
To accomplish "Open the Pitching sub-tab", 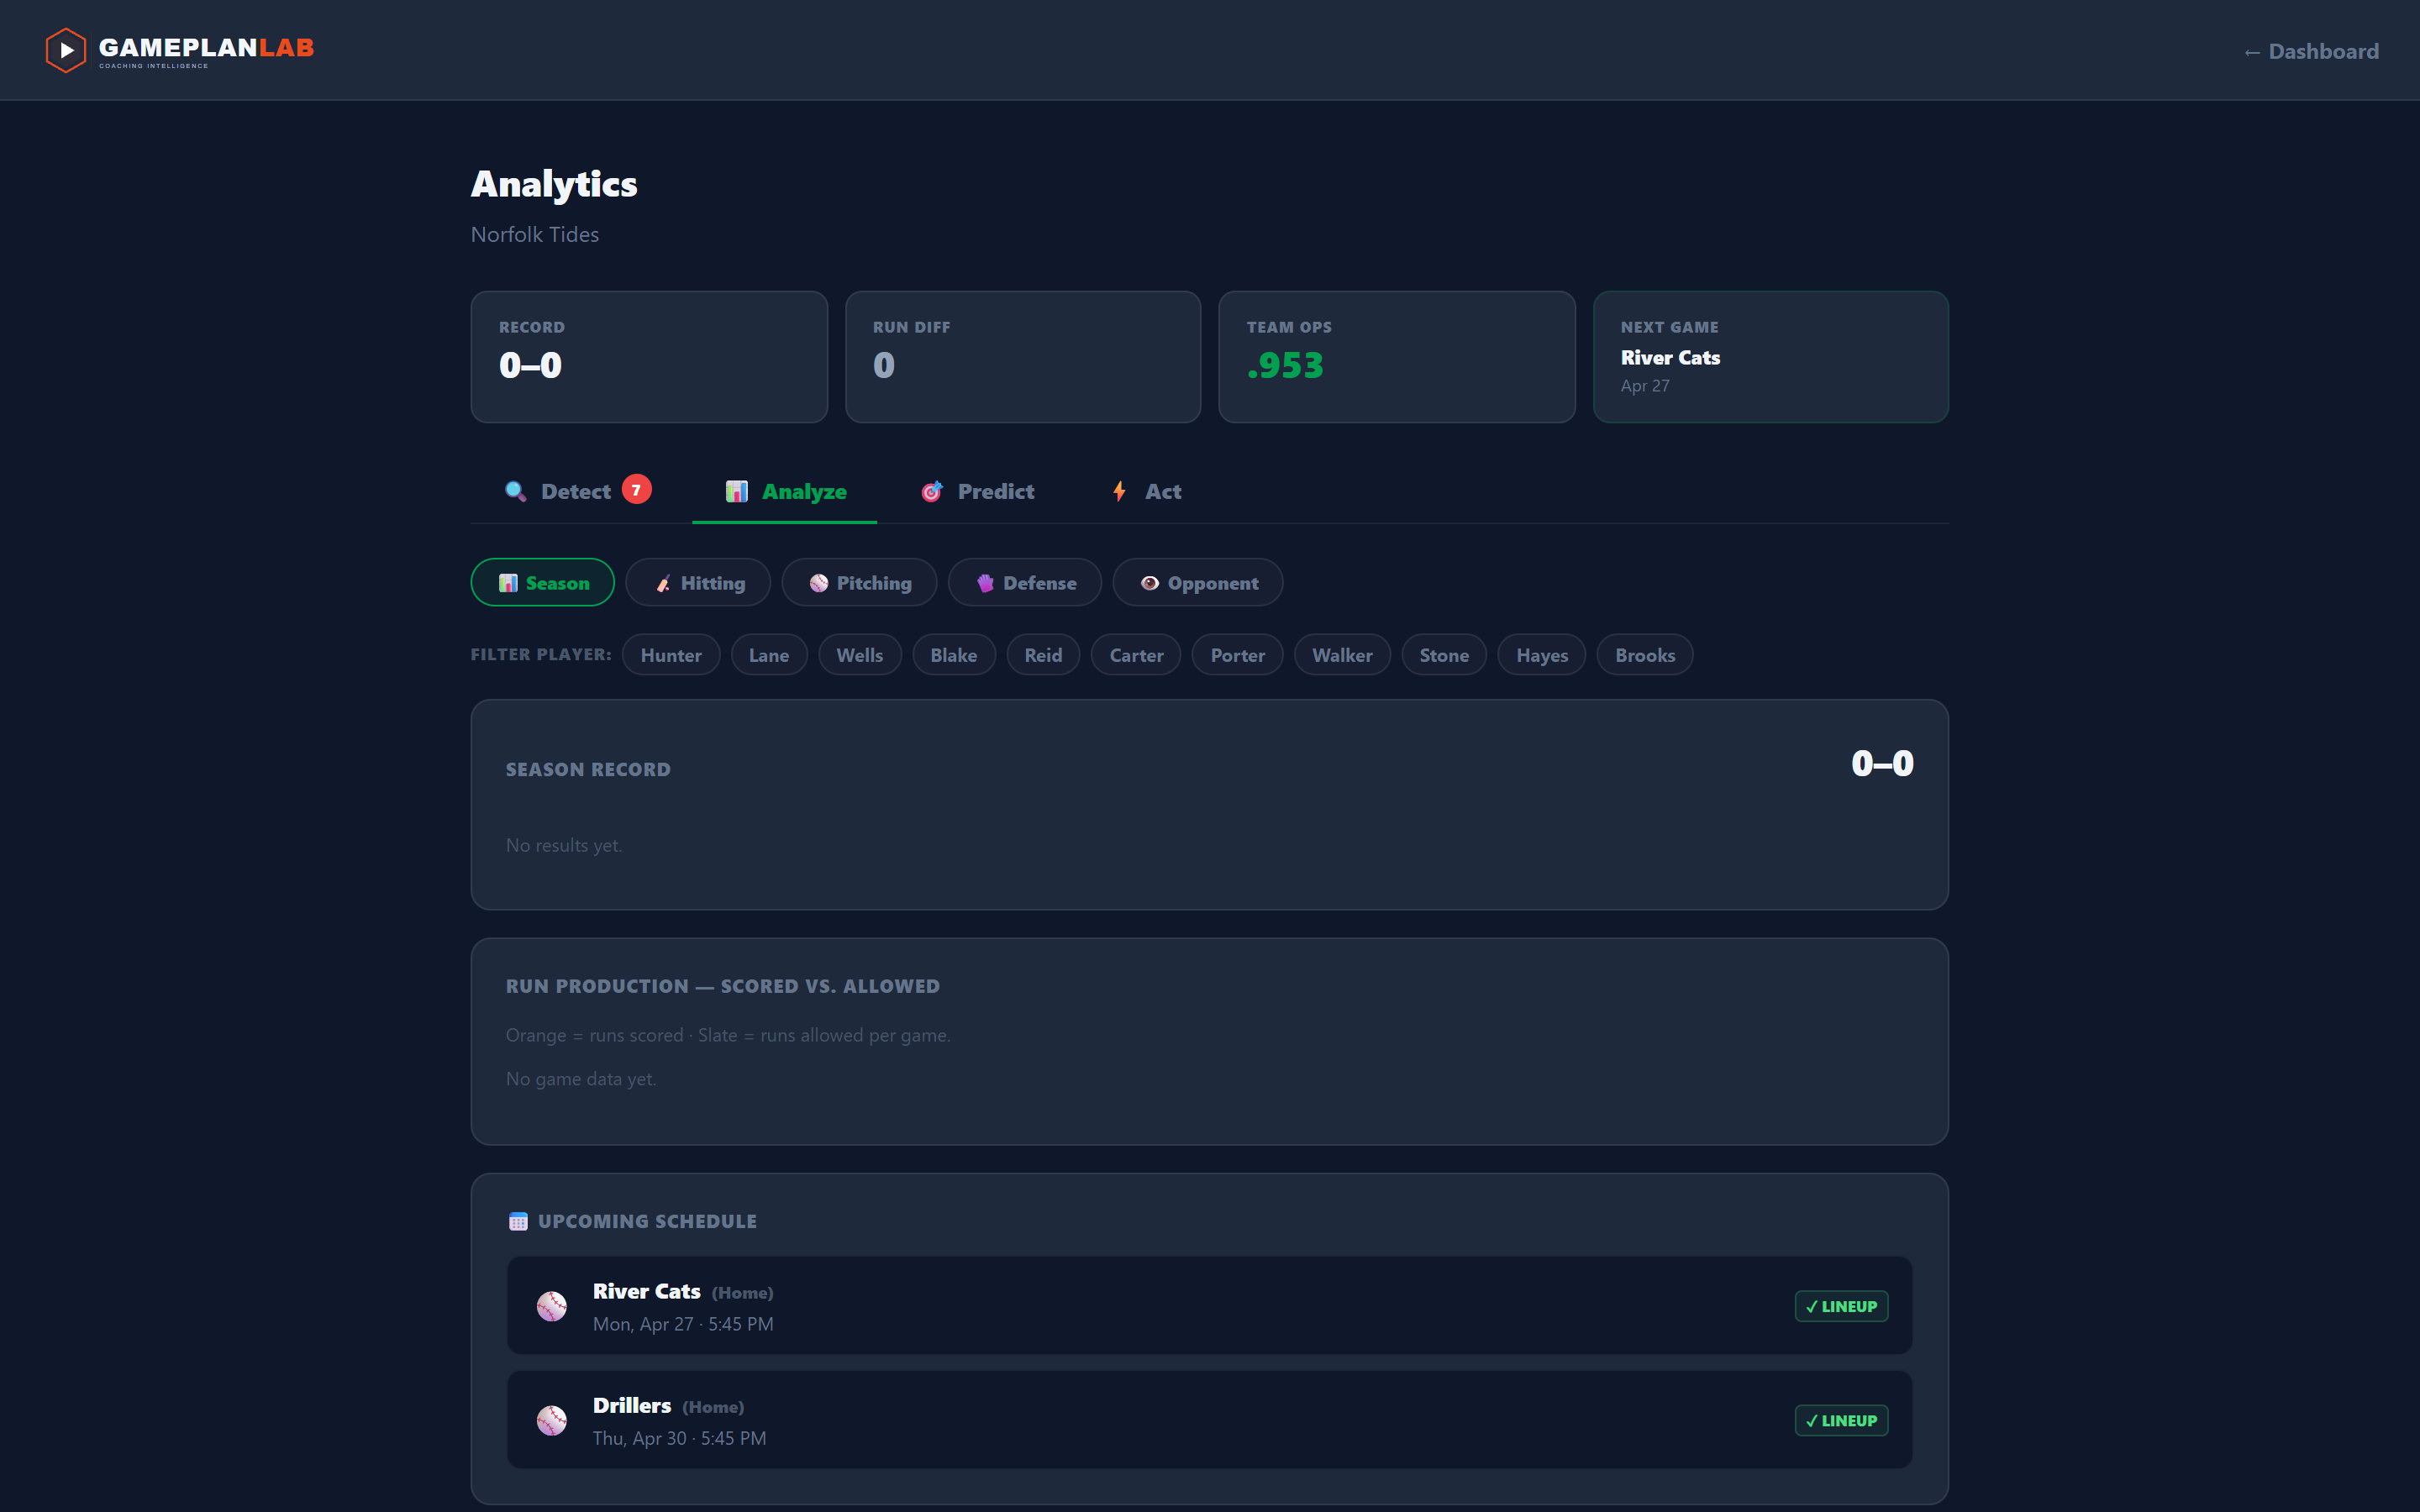I will [860, 583].
